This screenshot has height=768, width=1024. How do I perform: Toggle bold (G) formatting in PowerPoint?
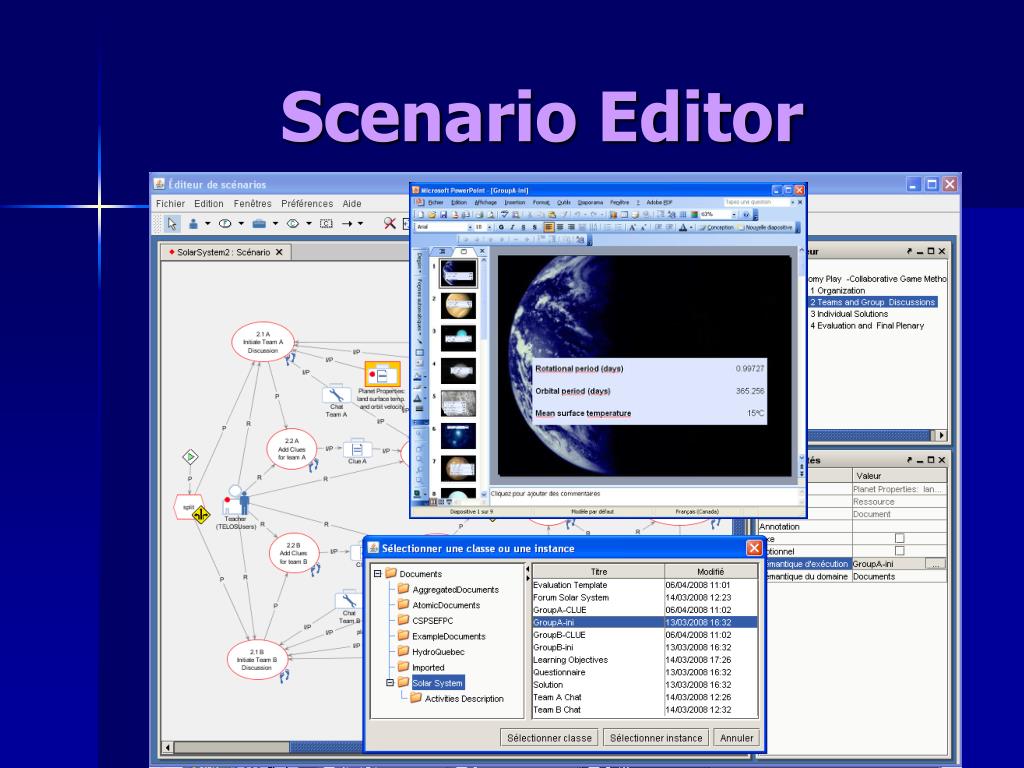(x=501, y=227)
